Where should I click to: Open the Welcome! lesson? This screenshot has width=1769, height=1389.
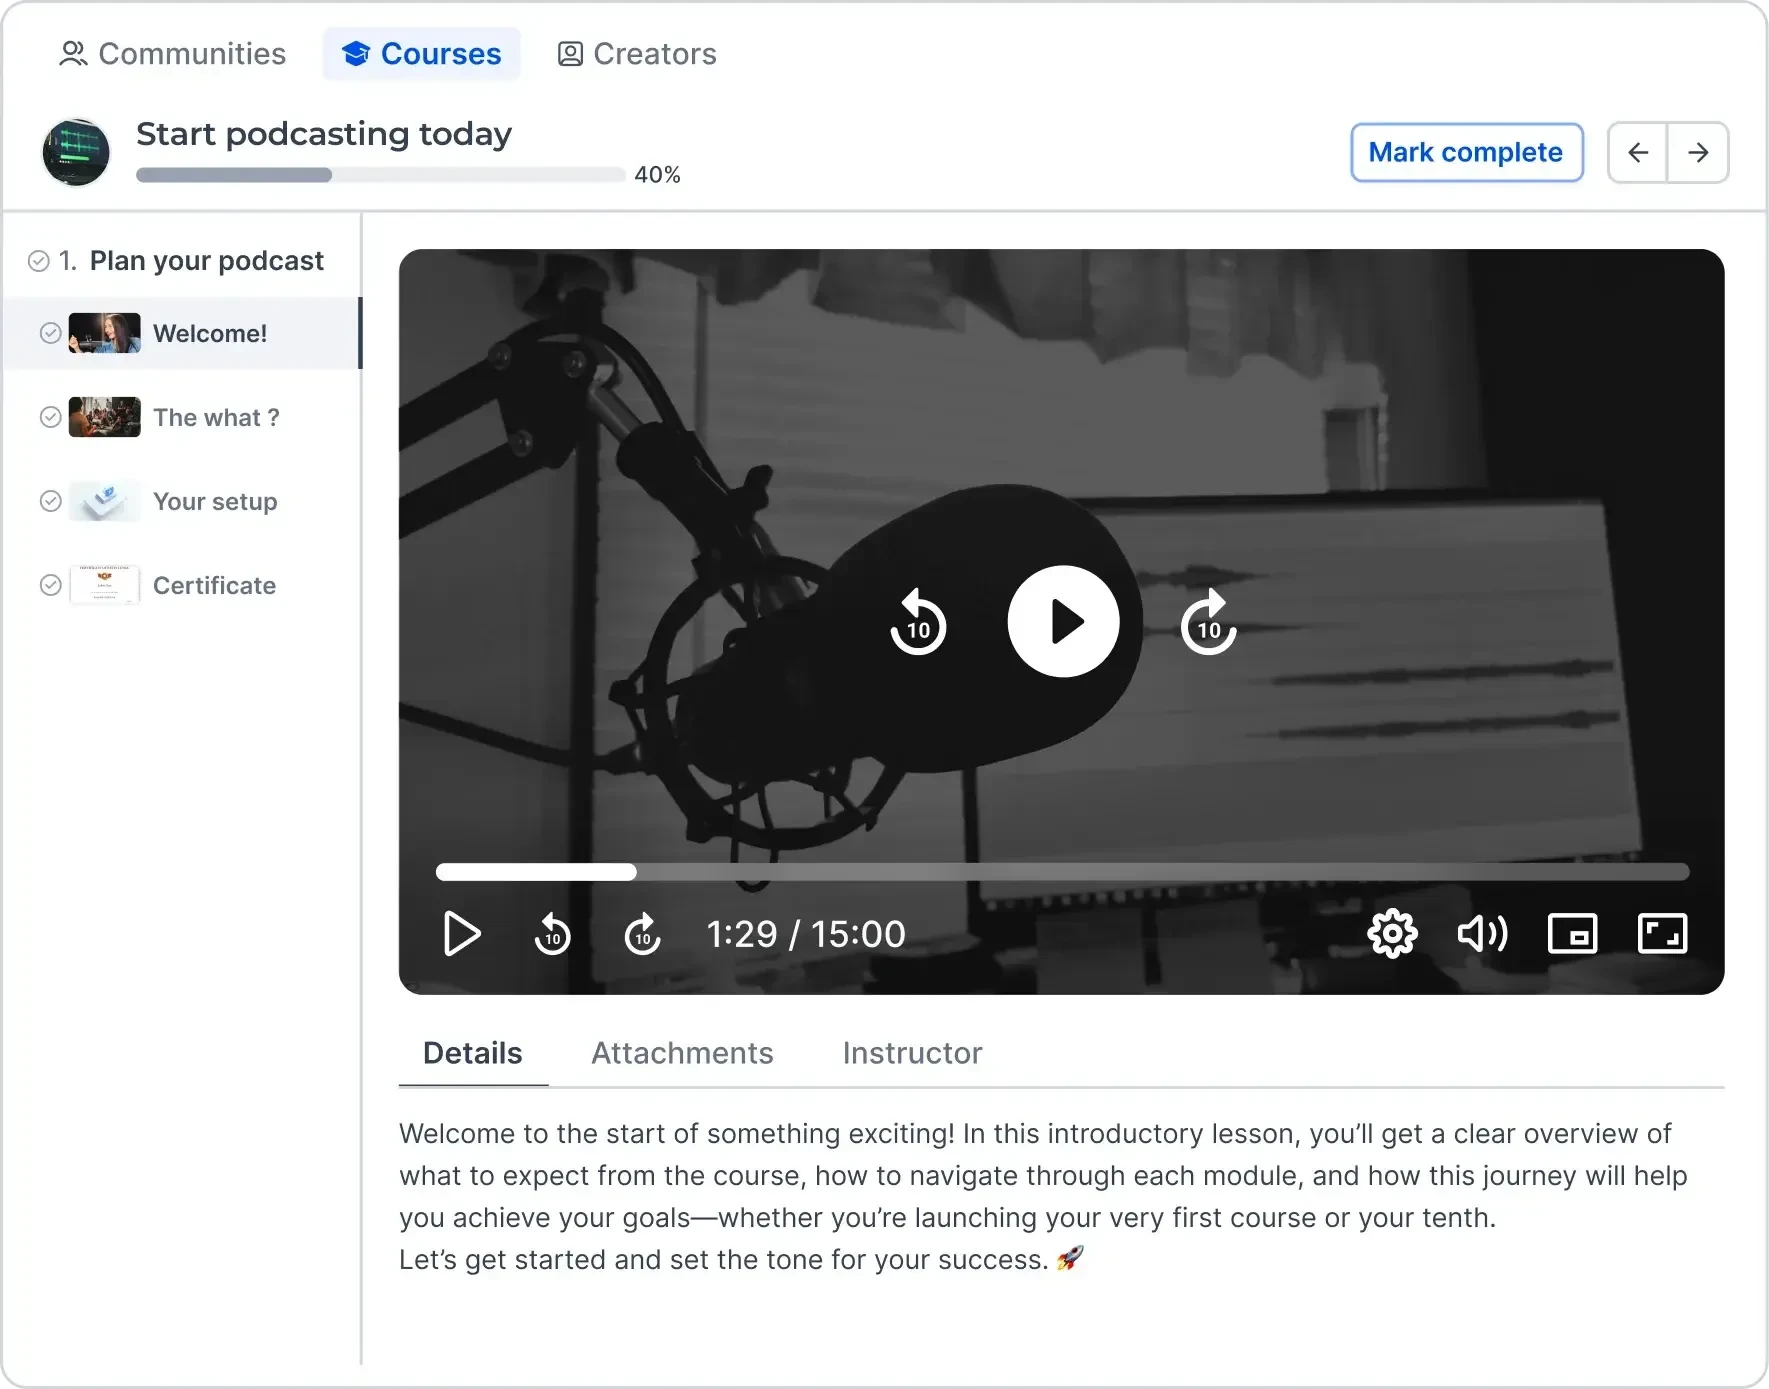181,333
